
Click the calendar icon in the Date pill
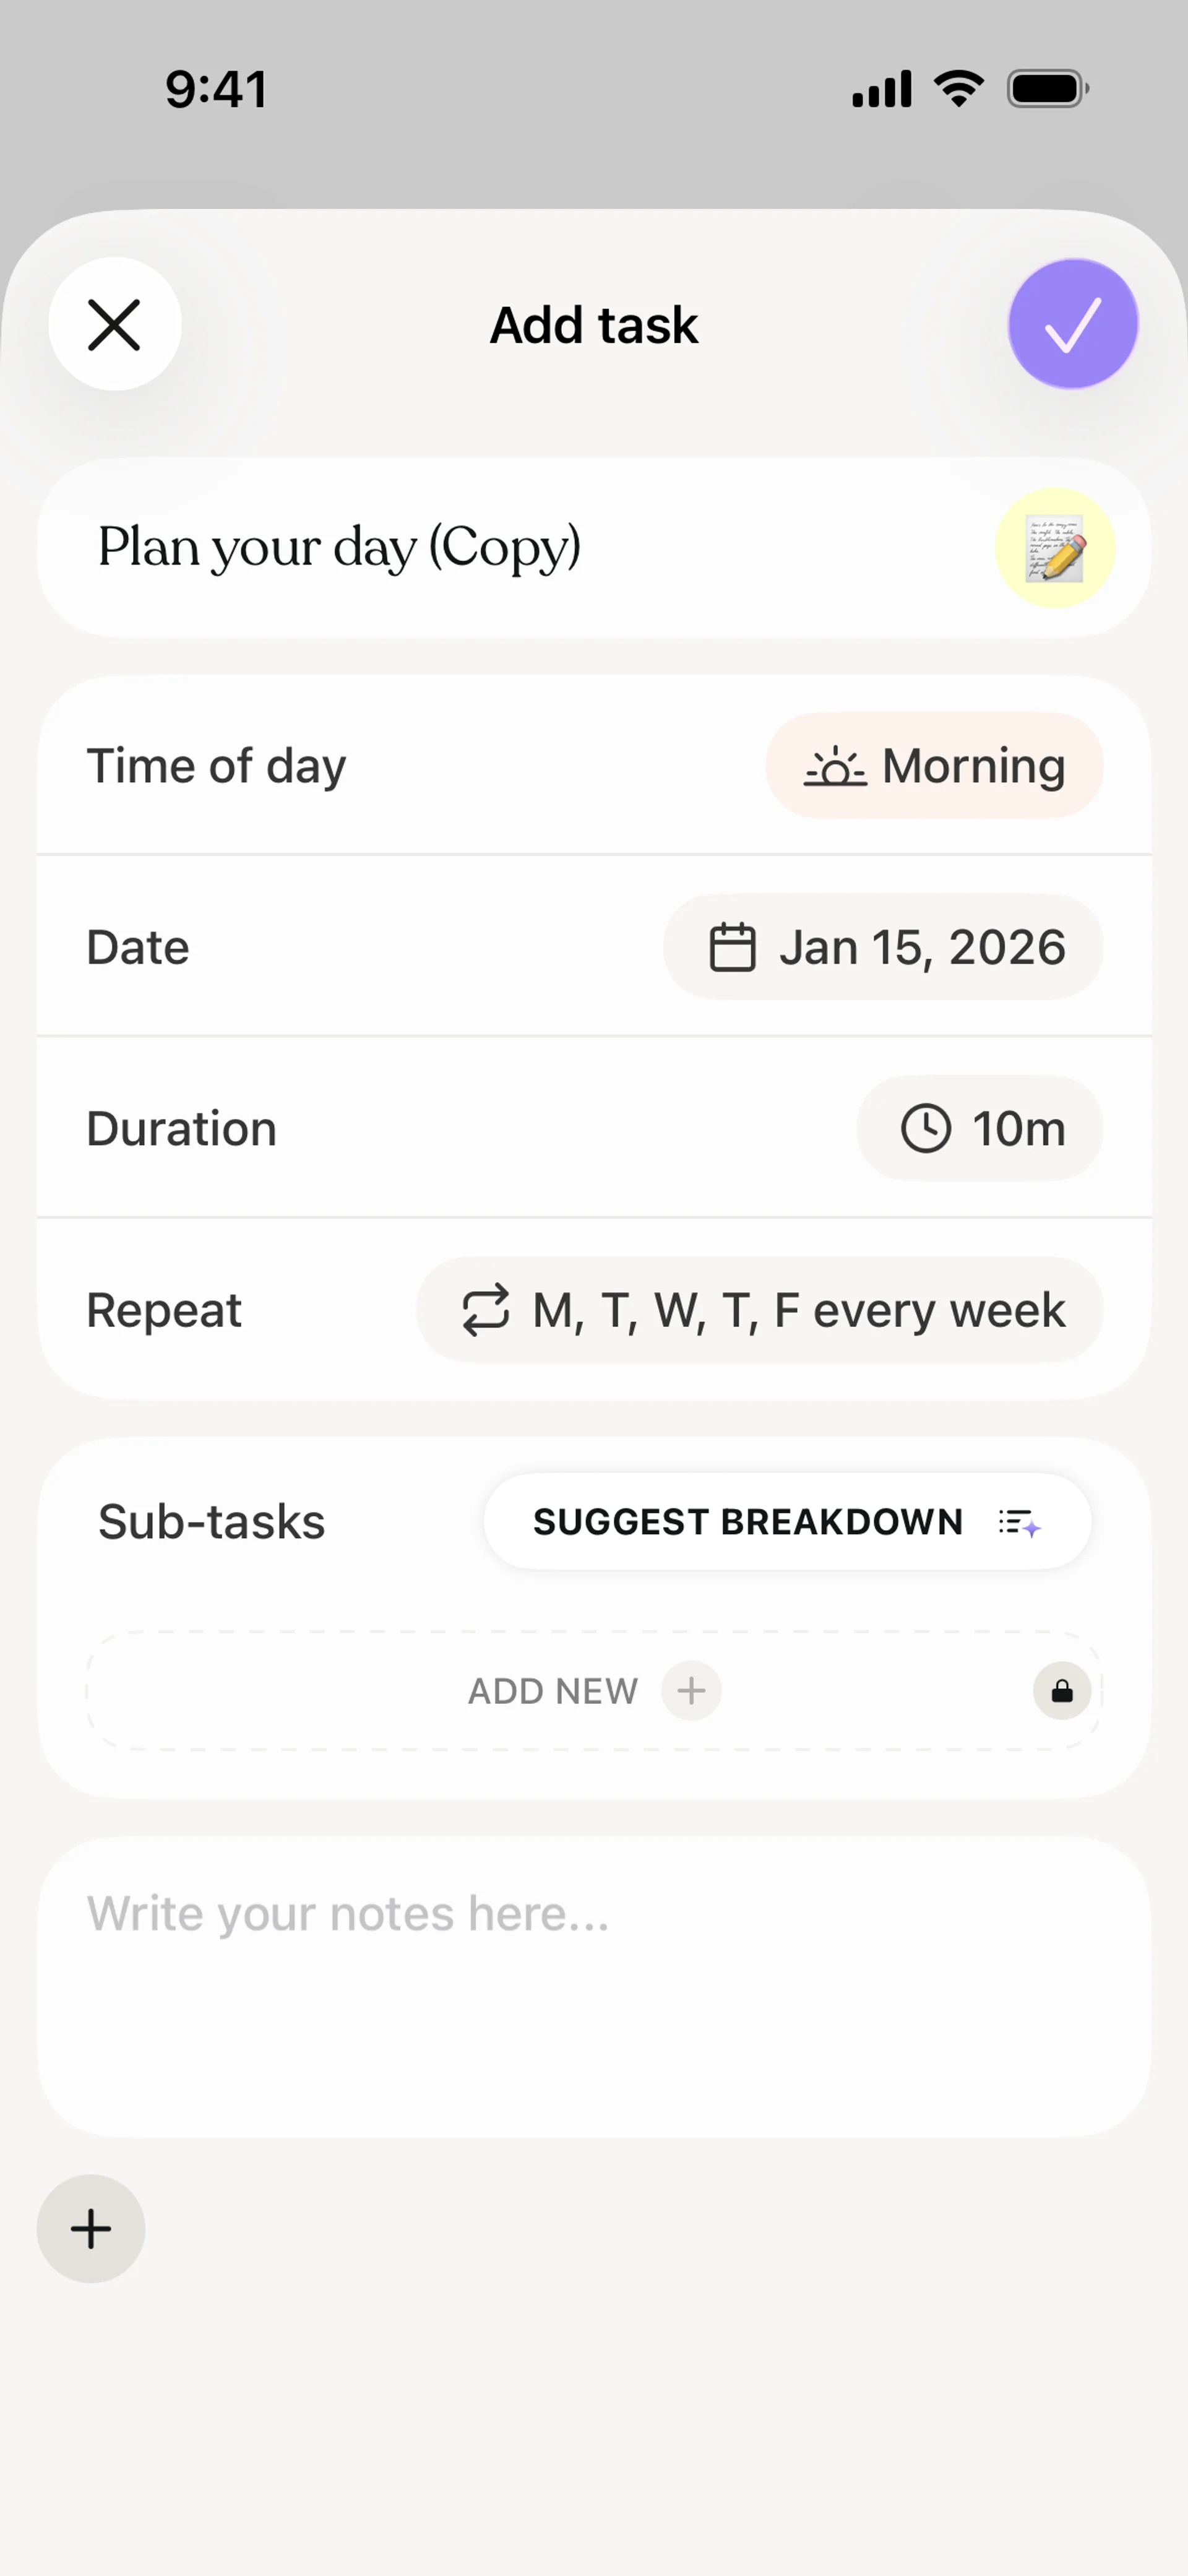pos(732,947)
